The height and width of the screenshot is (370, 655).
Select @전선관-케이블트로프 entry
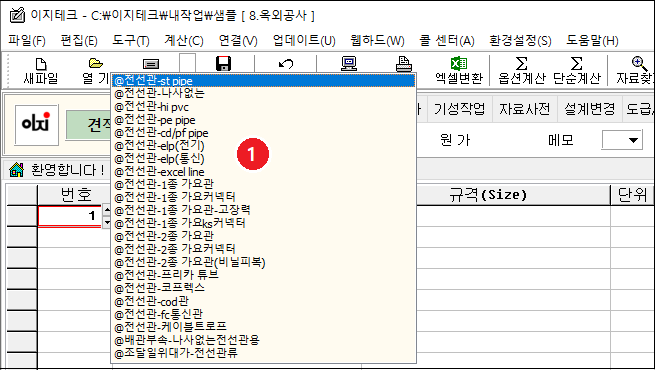[x=263, y=326]
